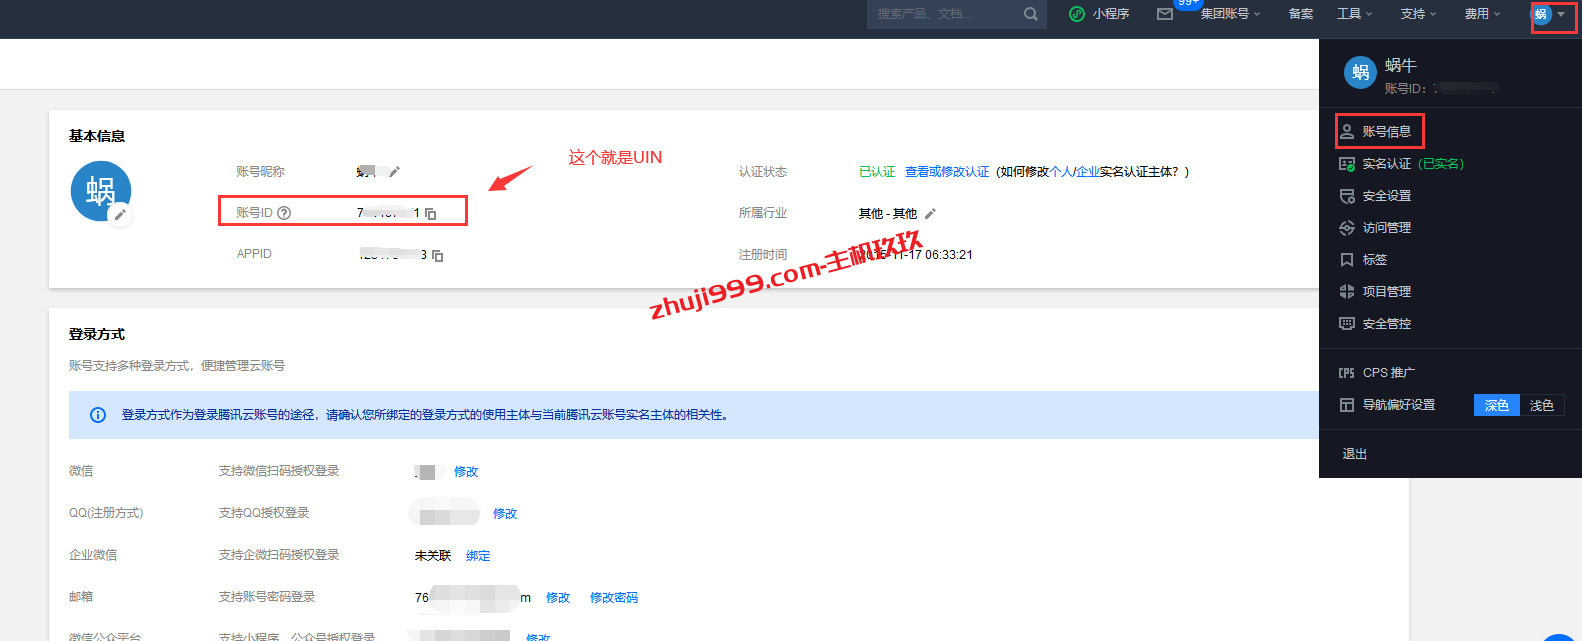This screenshot has height=641, width=1582.
Task: Toggle the user menu dropdown arrow
Action: pos(1561,14)
